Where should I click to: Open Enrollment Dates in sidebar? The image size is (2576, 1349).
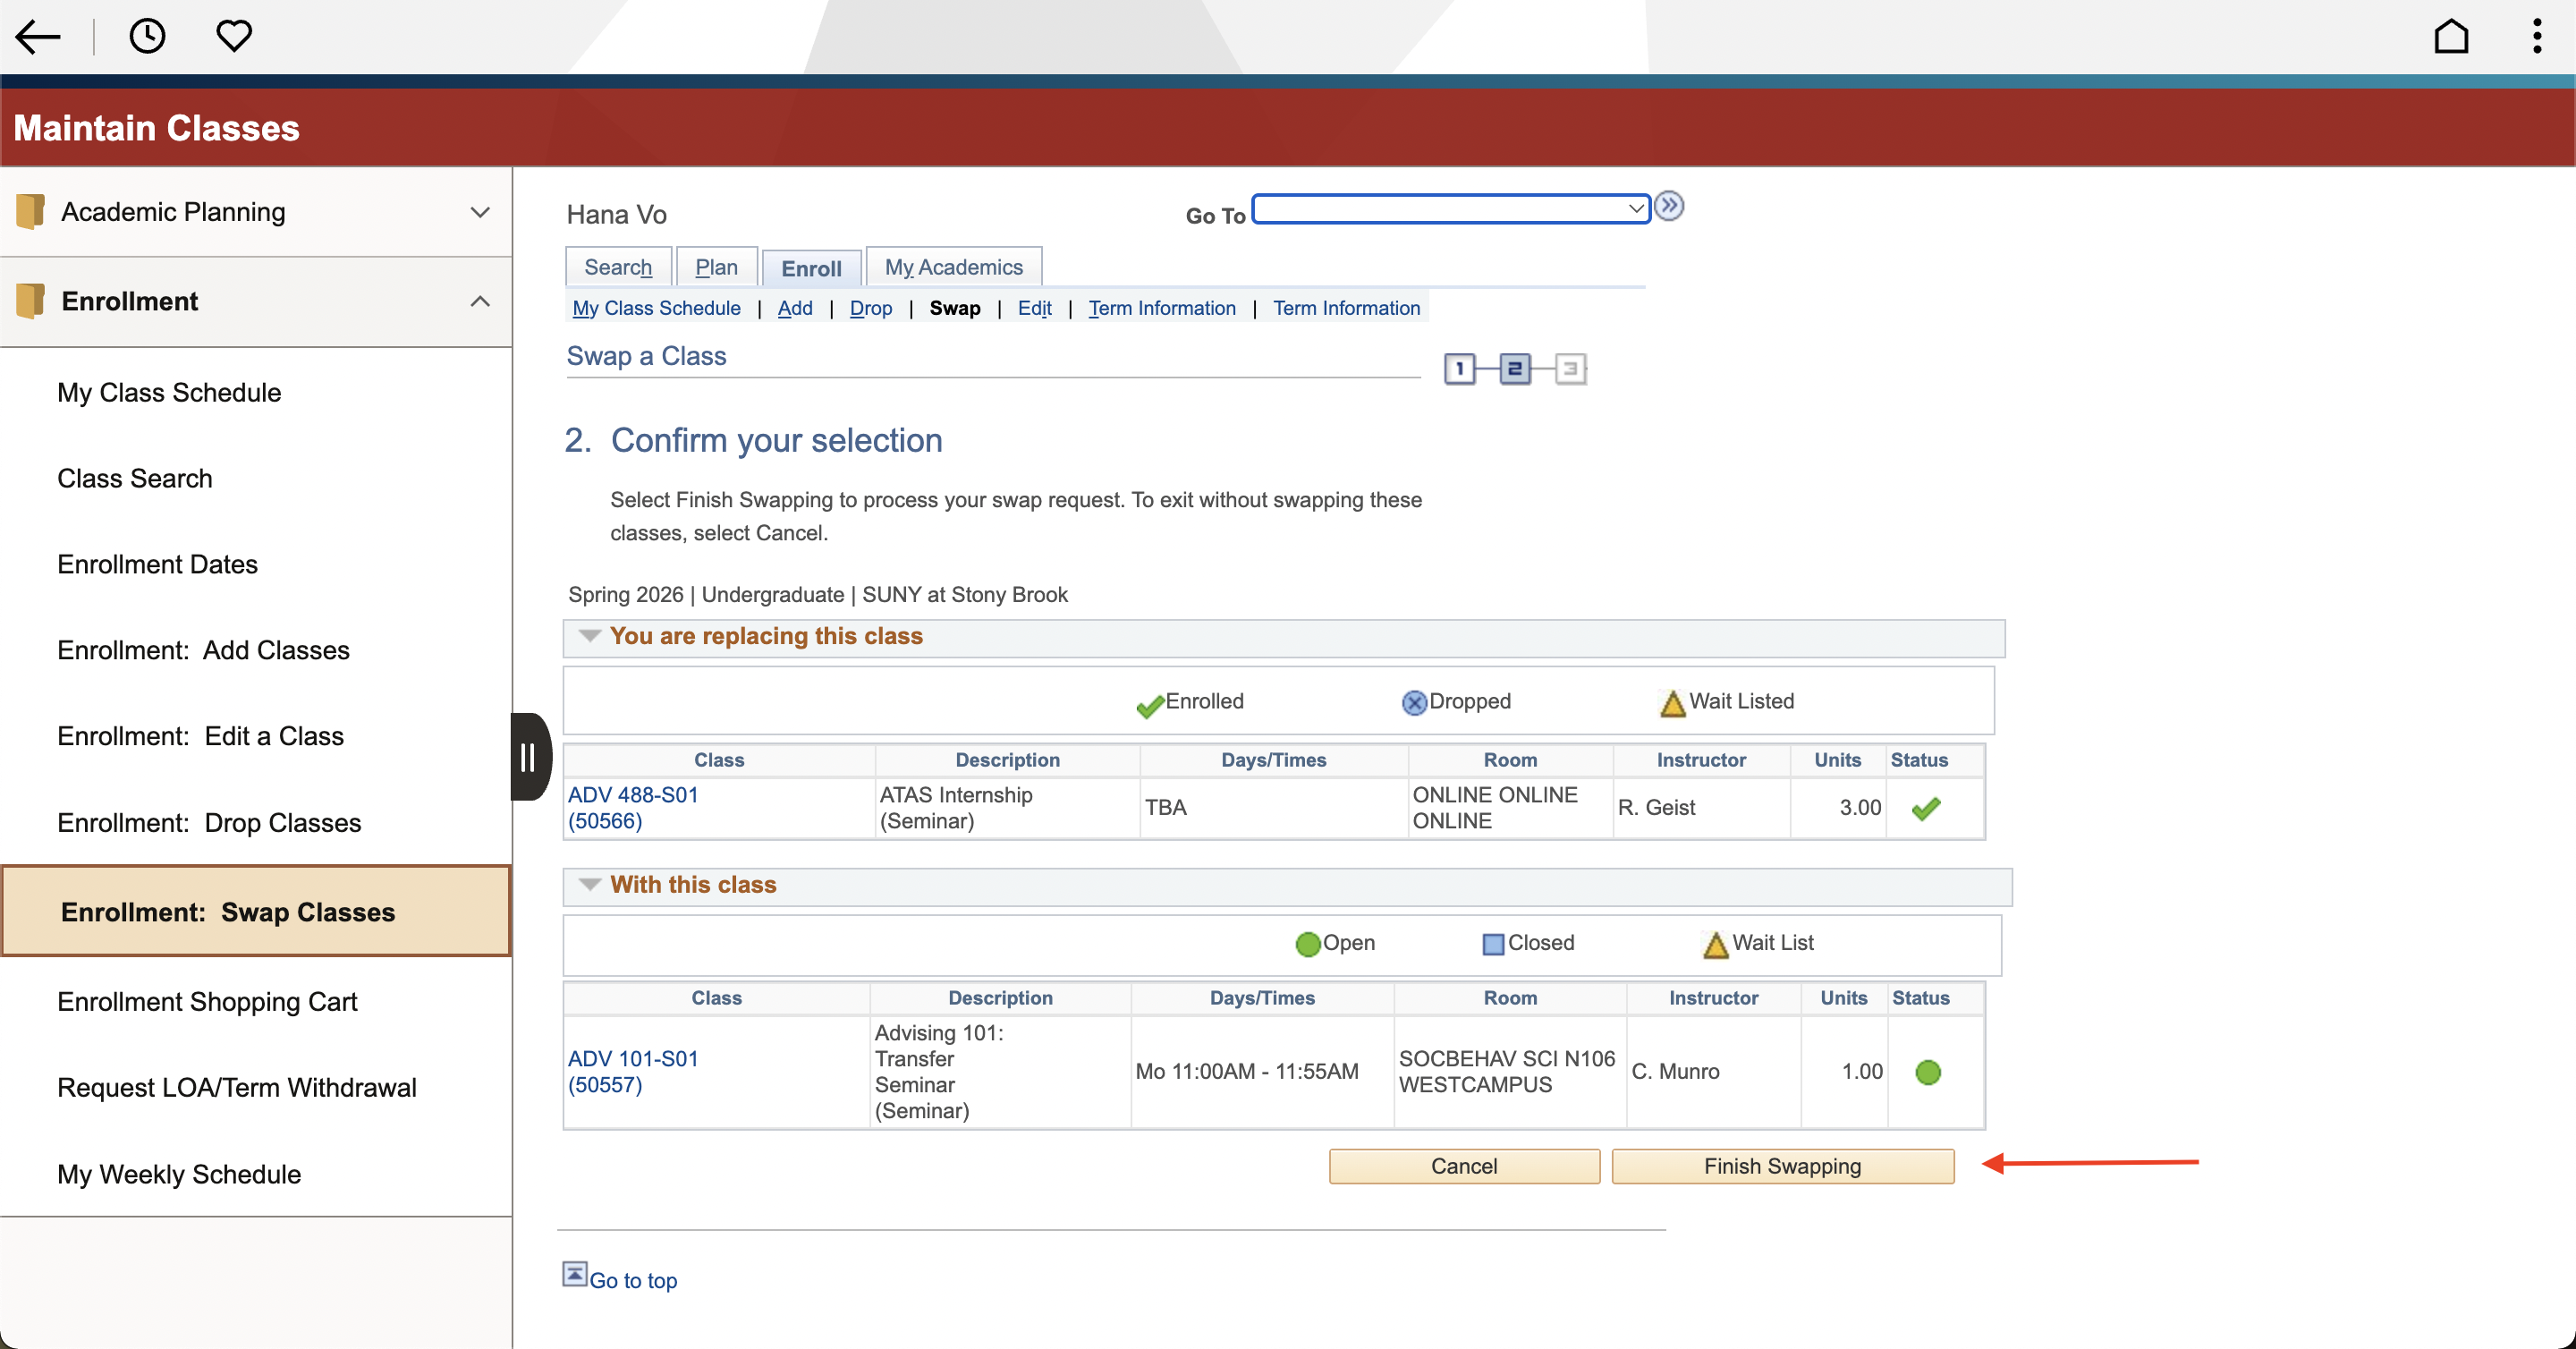157,564
